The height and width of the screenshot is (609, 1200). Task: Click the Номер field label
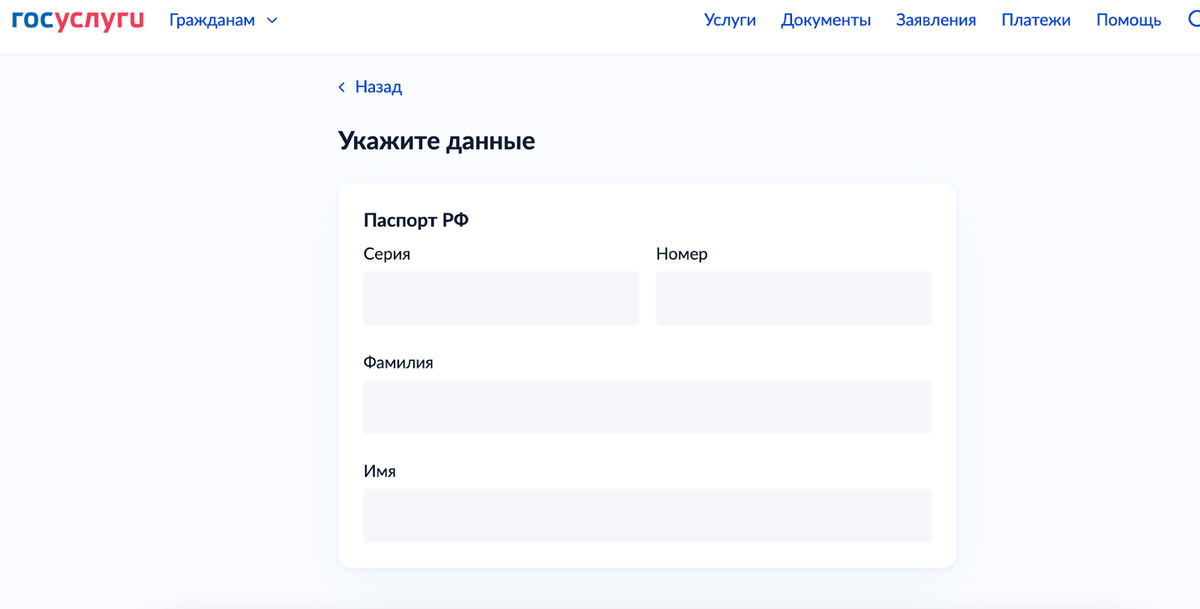[681, 254]
